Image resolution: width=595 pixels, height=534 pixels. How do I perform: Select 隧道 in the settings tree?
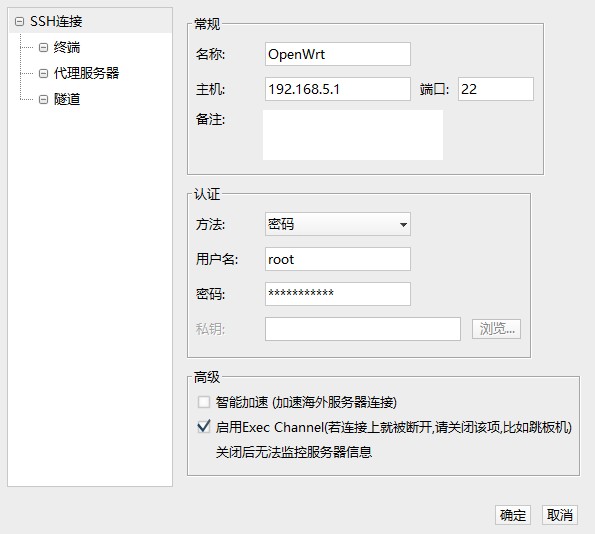[67, 99]
